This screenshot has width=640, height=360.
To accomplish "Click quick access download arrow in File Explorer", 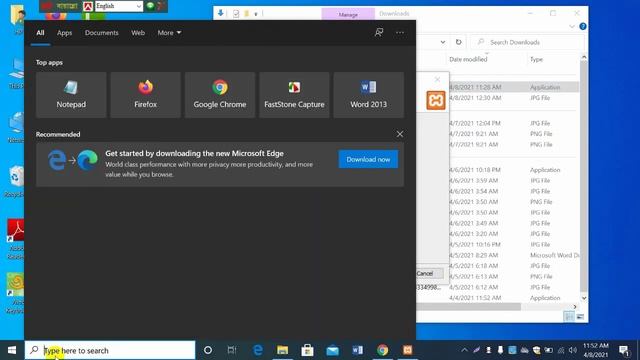I will pyautogui.click(x=220, y=13).
